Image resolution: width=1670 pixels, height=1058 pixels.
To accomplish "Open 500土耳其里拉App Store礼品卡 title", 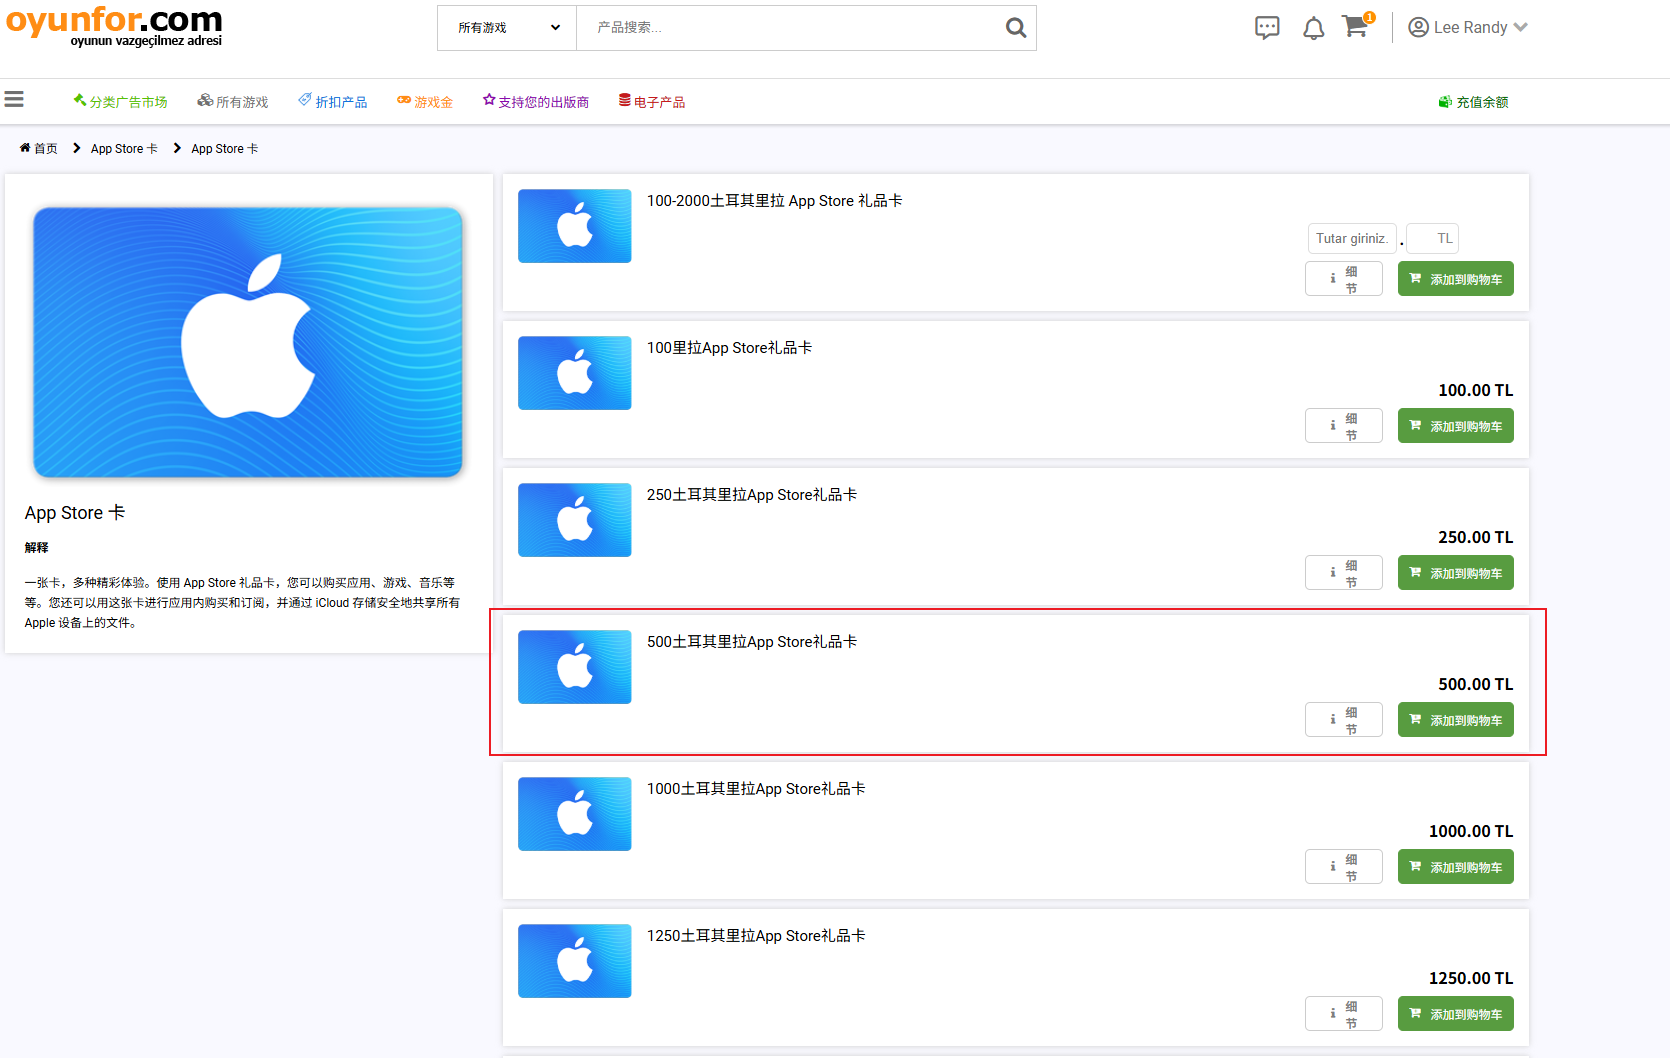I will tap(752, 642).
